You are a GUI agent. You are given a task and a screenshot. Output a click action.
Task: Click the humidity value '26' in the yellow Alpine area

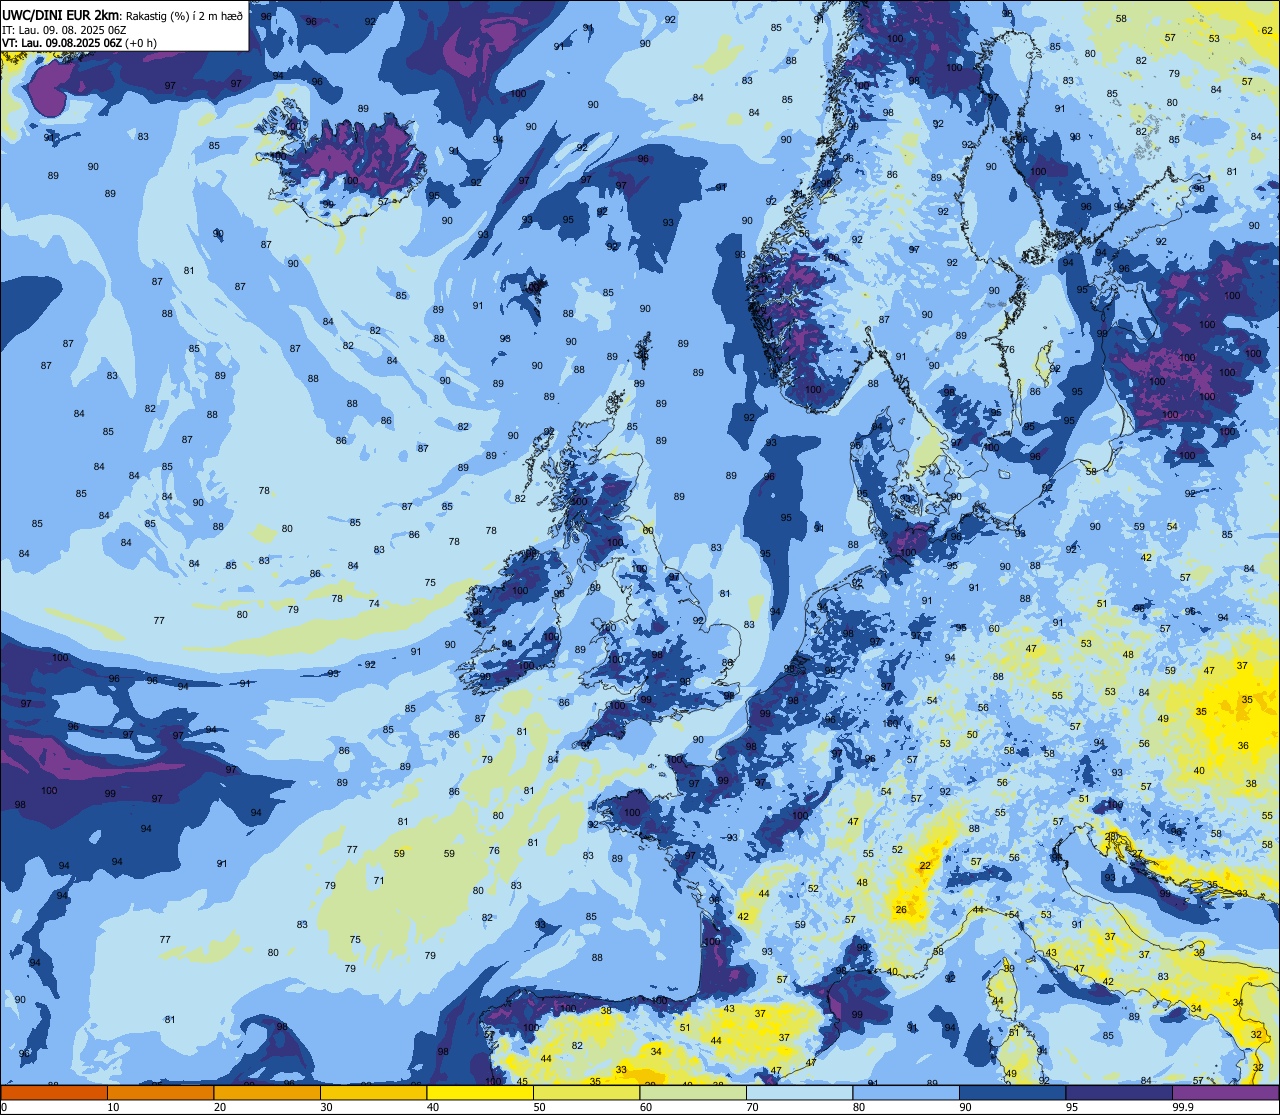click(x=901, y=910)
